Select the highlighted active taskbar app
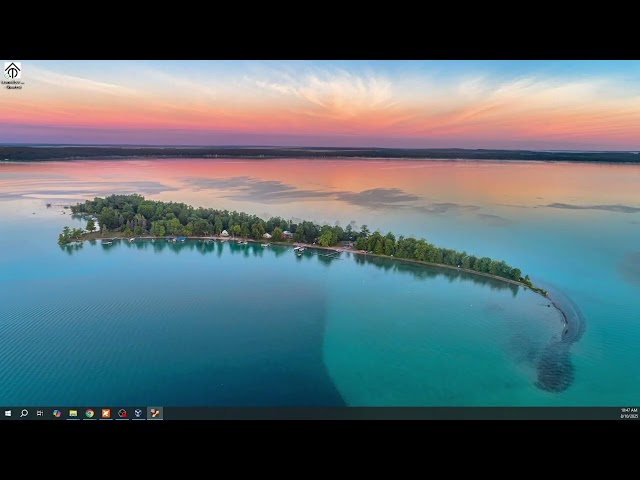Viewport: 640px width, 480px height. point(155,413)
